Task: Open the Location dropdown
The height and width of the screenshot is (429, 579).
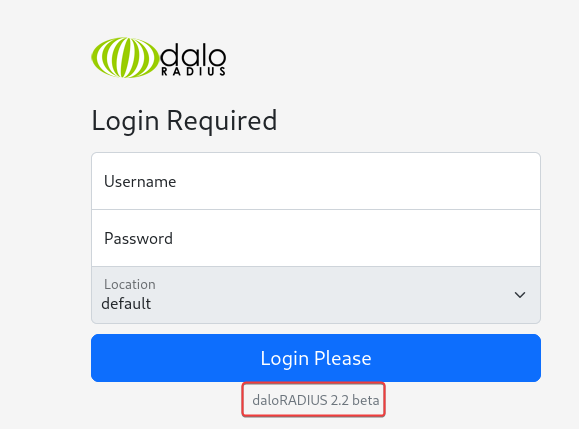Action: click(316, 295)
